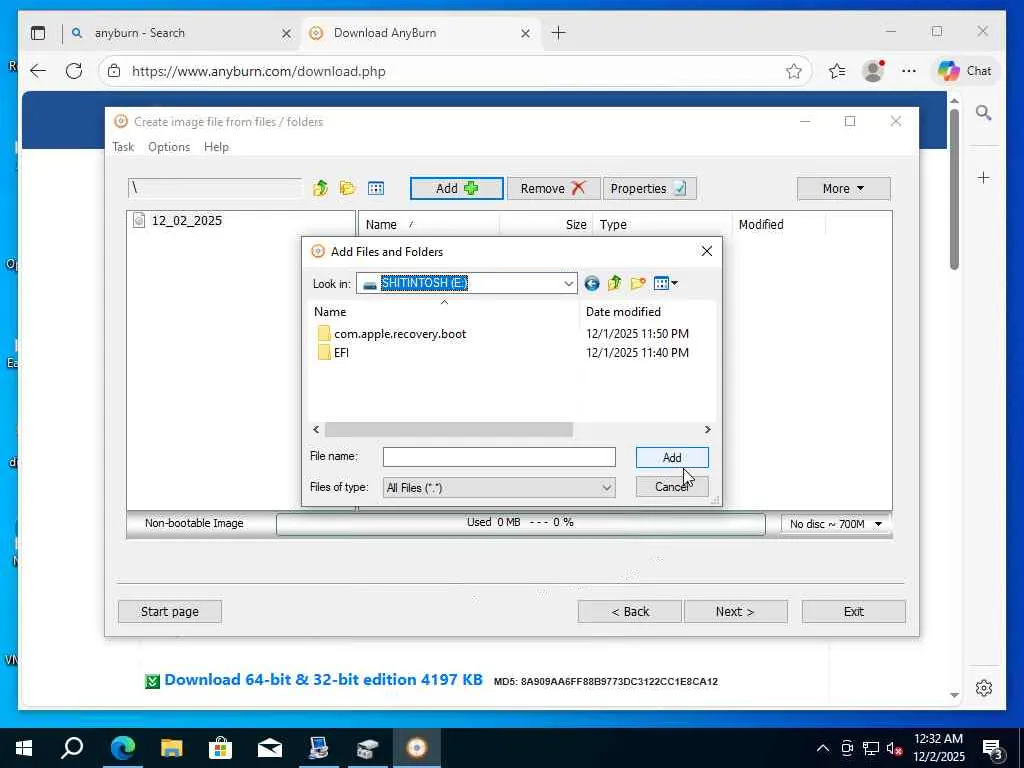Open browser Settings and more menu
The height and width of the screenshot is (768, 1024).
(x=909, y=71)
